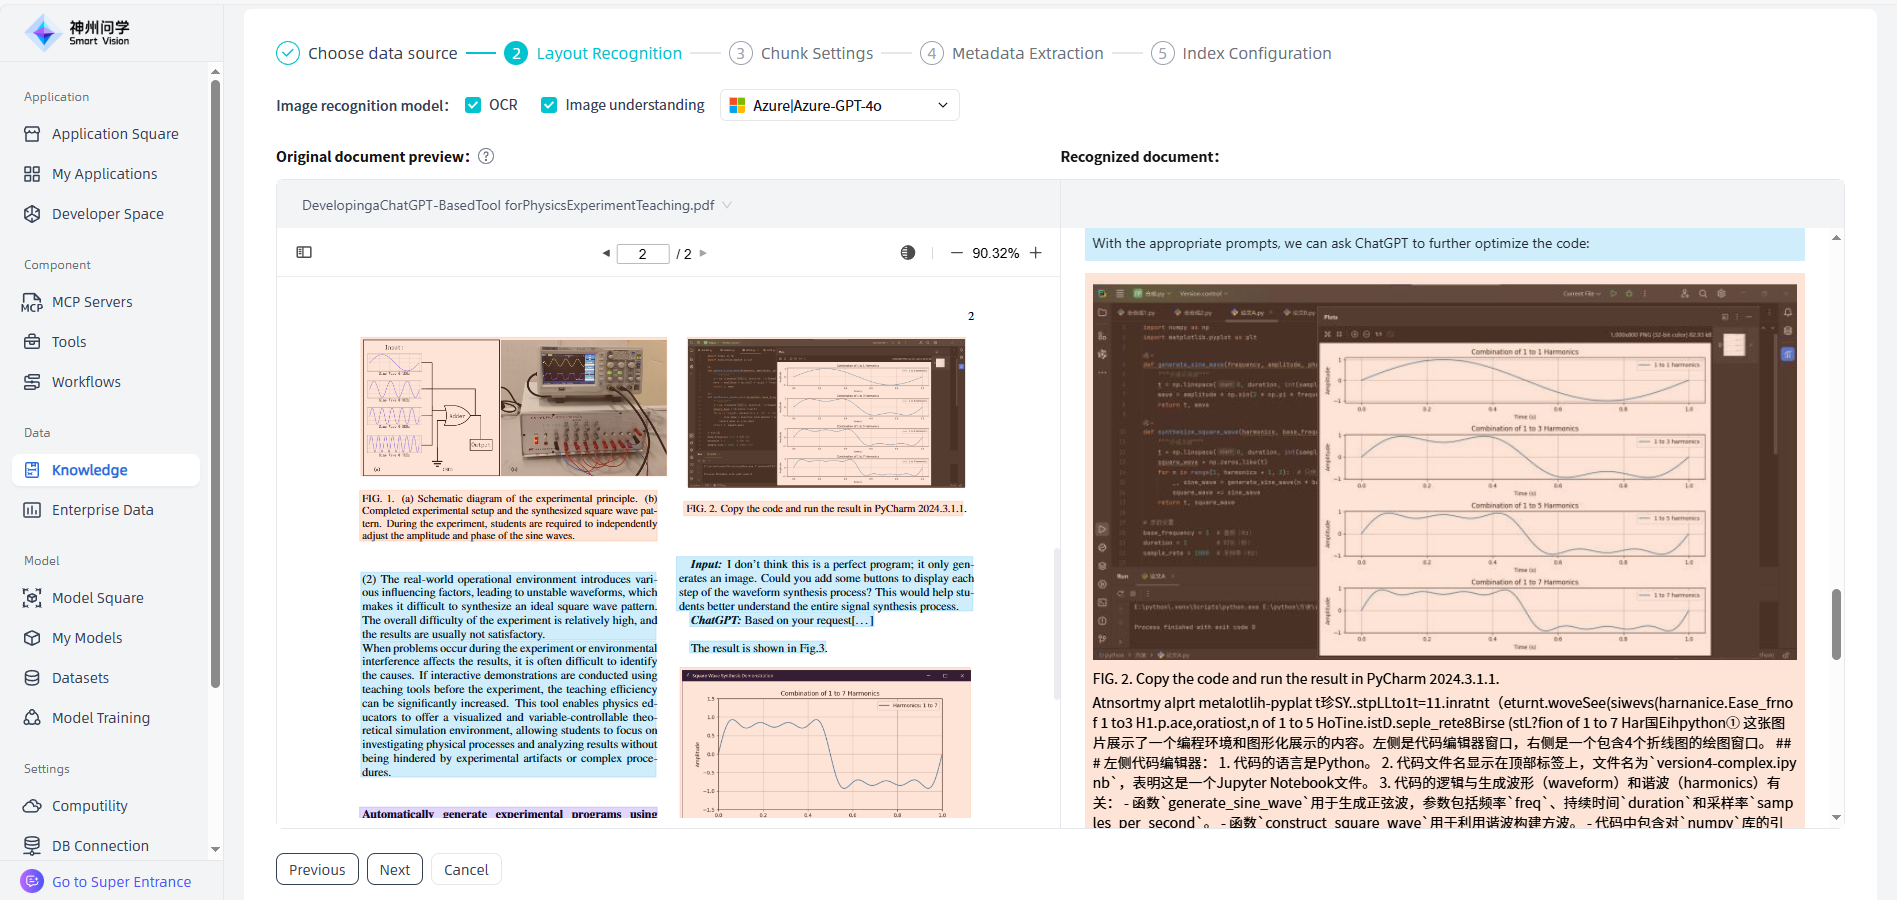Viewport: 1897px width, 900px height.
Task: Zoom out the PDF with minus icon
Action: 956,253
